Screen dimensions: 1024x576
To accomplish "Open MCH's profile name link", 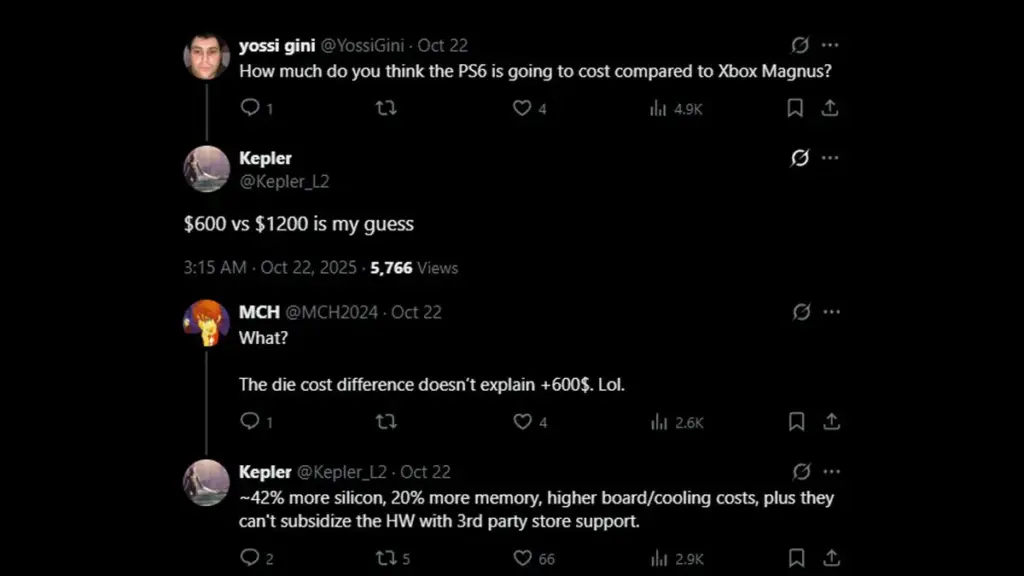I will tap(259, 312).
